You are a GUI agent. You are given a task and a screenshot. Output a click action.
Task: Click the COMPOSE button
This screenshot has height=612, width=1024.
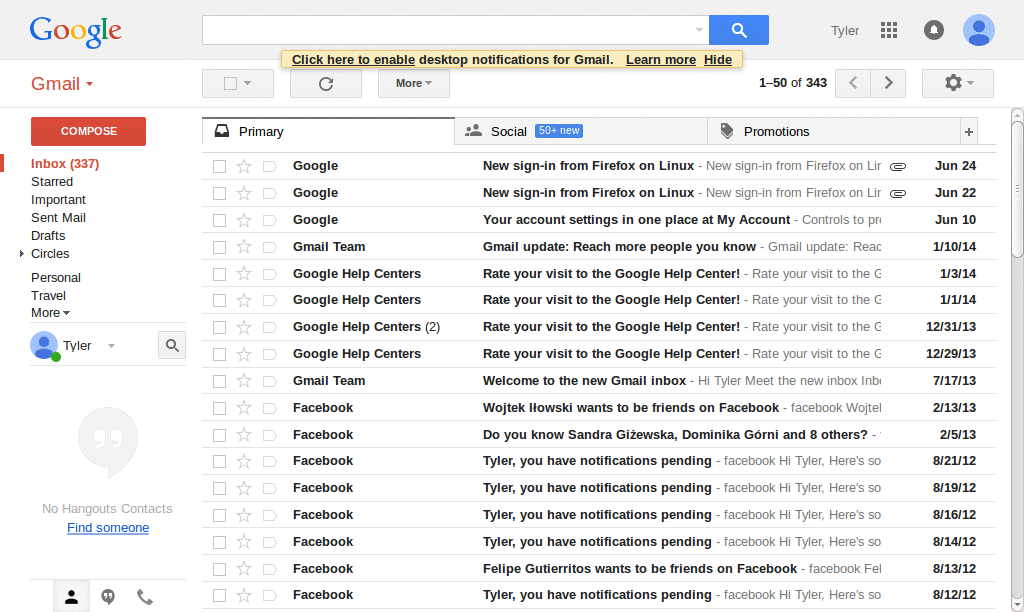tap(88, 131)
